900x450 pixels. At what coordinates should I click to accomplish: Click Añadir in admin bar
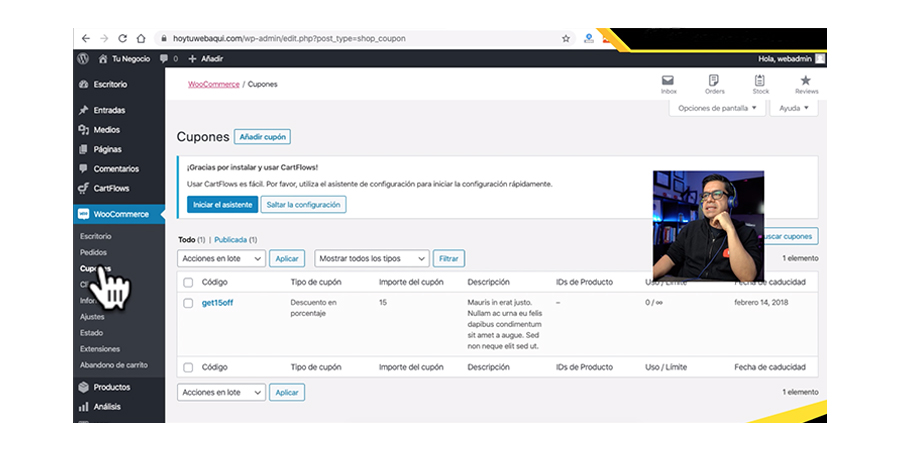point(205,59)
